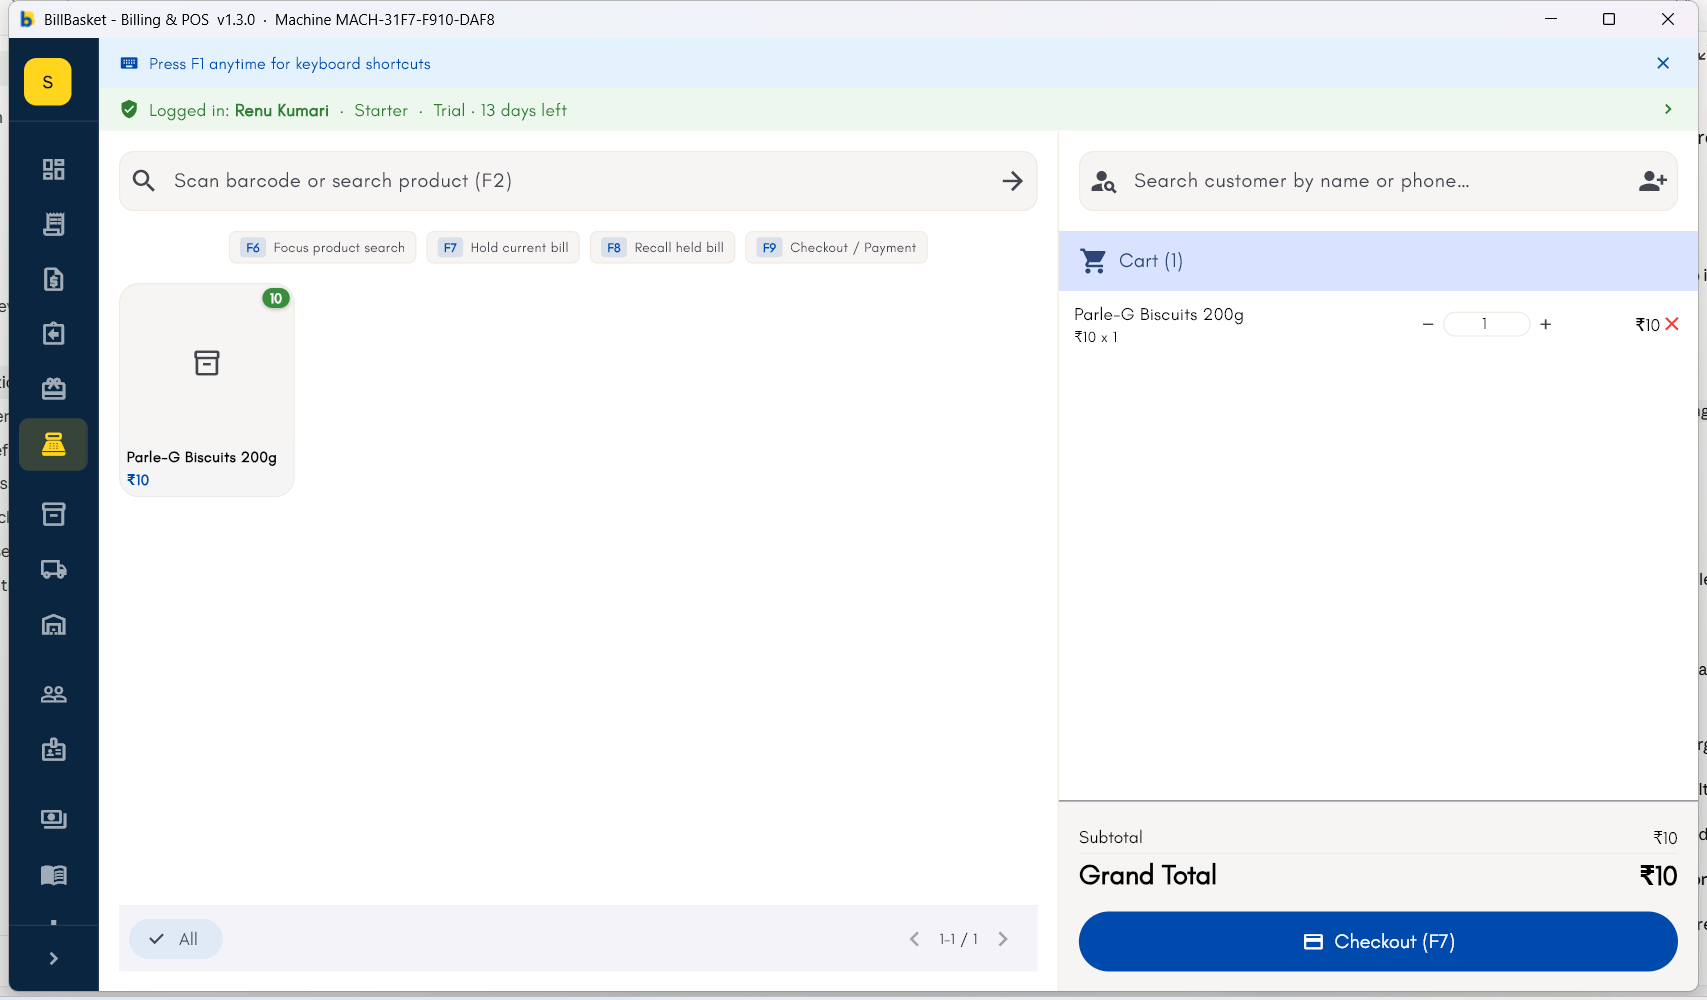
Task: Click the green 10 stock badge
Action: tap(276, 298)
